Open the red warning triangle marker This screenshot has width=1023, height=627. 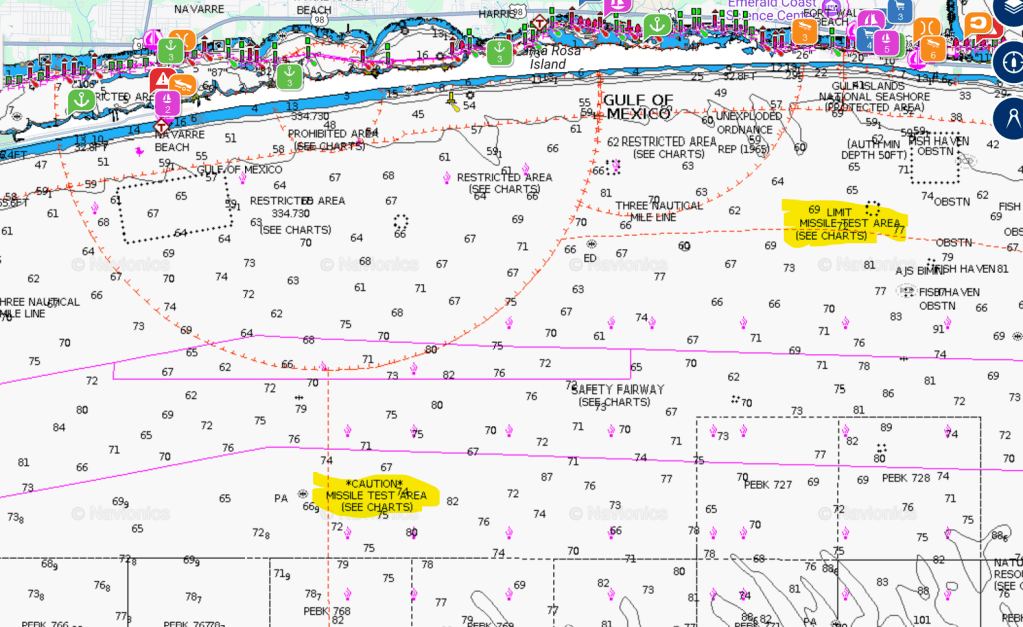[x=162, y=79]
